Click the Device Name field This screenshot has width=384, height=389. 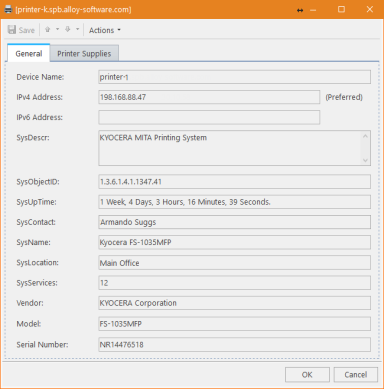point(234,77)
